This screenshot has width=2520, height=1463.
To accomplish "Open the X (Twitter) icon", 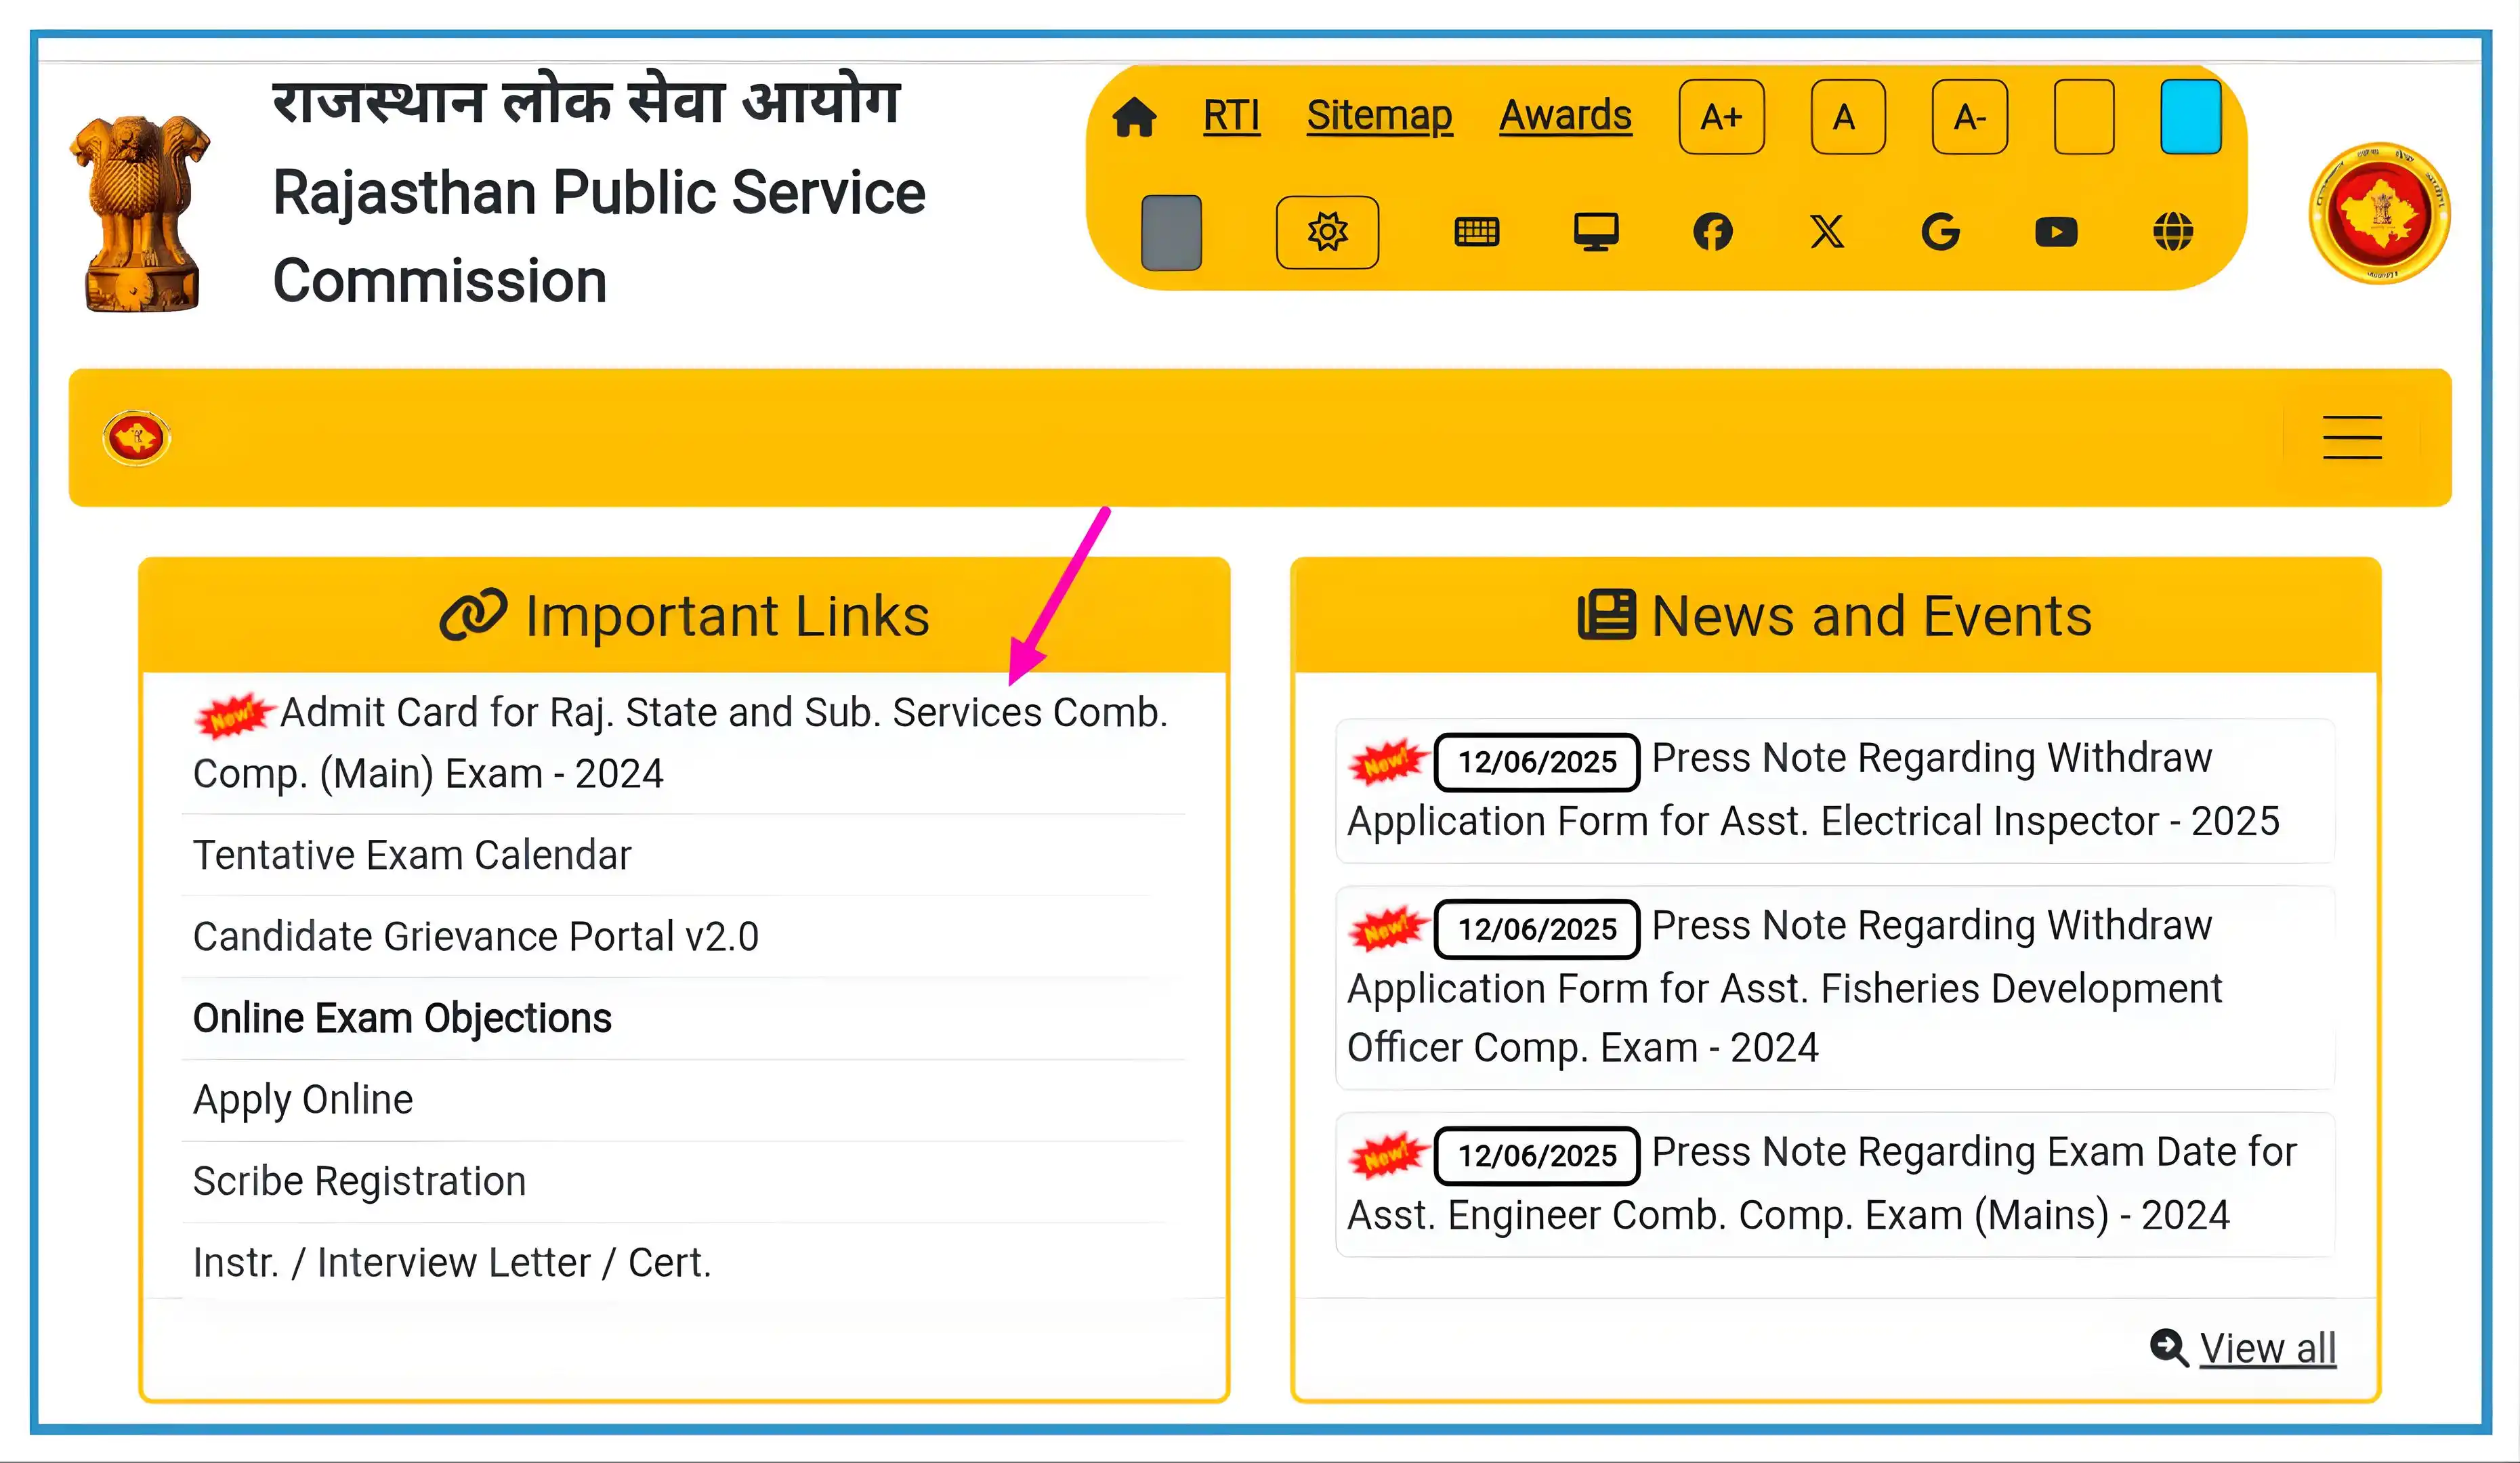I will pos(1827,232).
